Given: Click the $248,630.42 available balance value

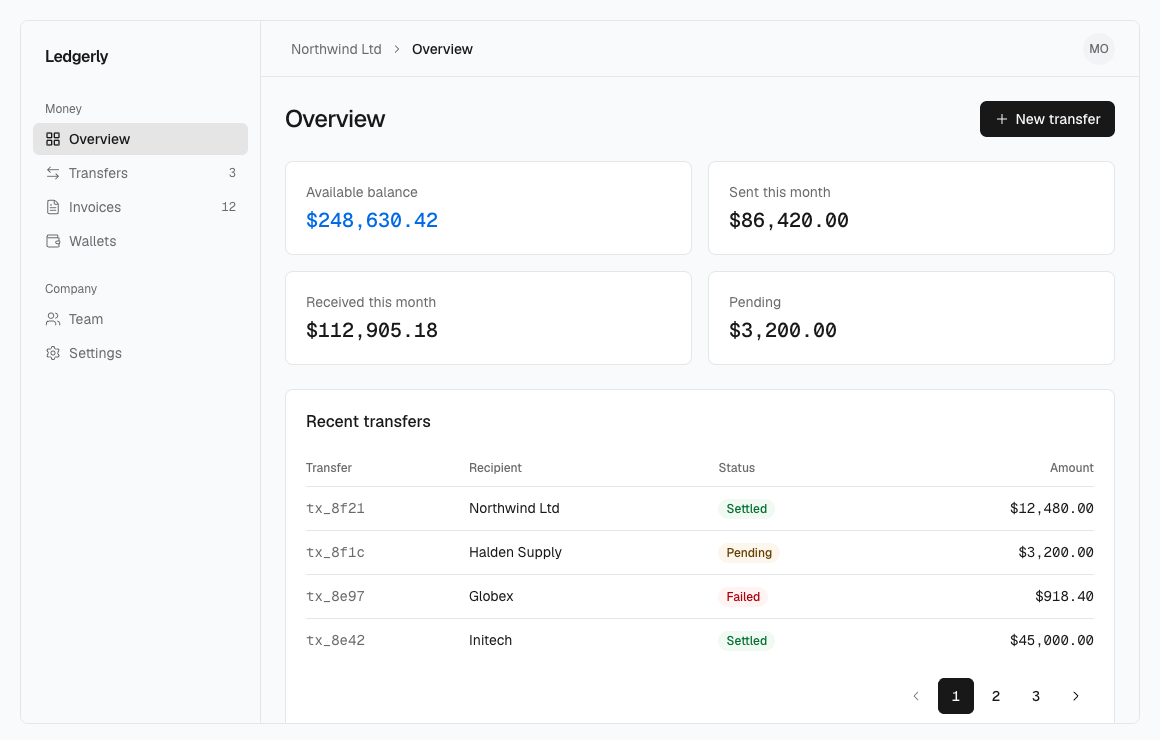Looking at the screenshot, I should (x=372, y=221).
